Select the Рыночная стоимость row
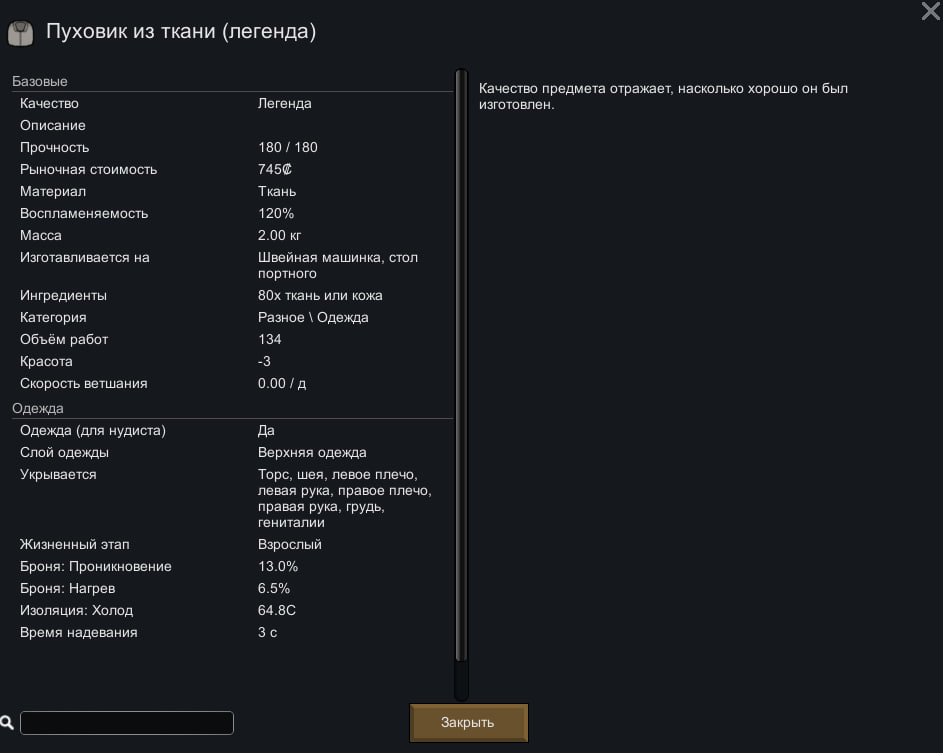Image resolution: width=943 pixels, height=753 pixels. [233, 170]
